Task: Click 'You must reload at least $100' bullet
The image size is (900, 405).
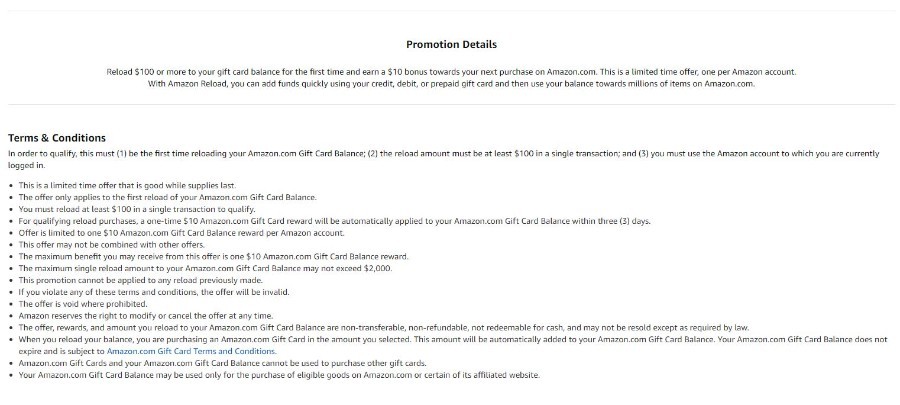Action: click(x=137, y=209)
